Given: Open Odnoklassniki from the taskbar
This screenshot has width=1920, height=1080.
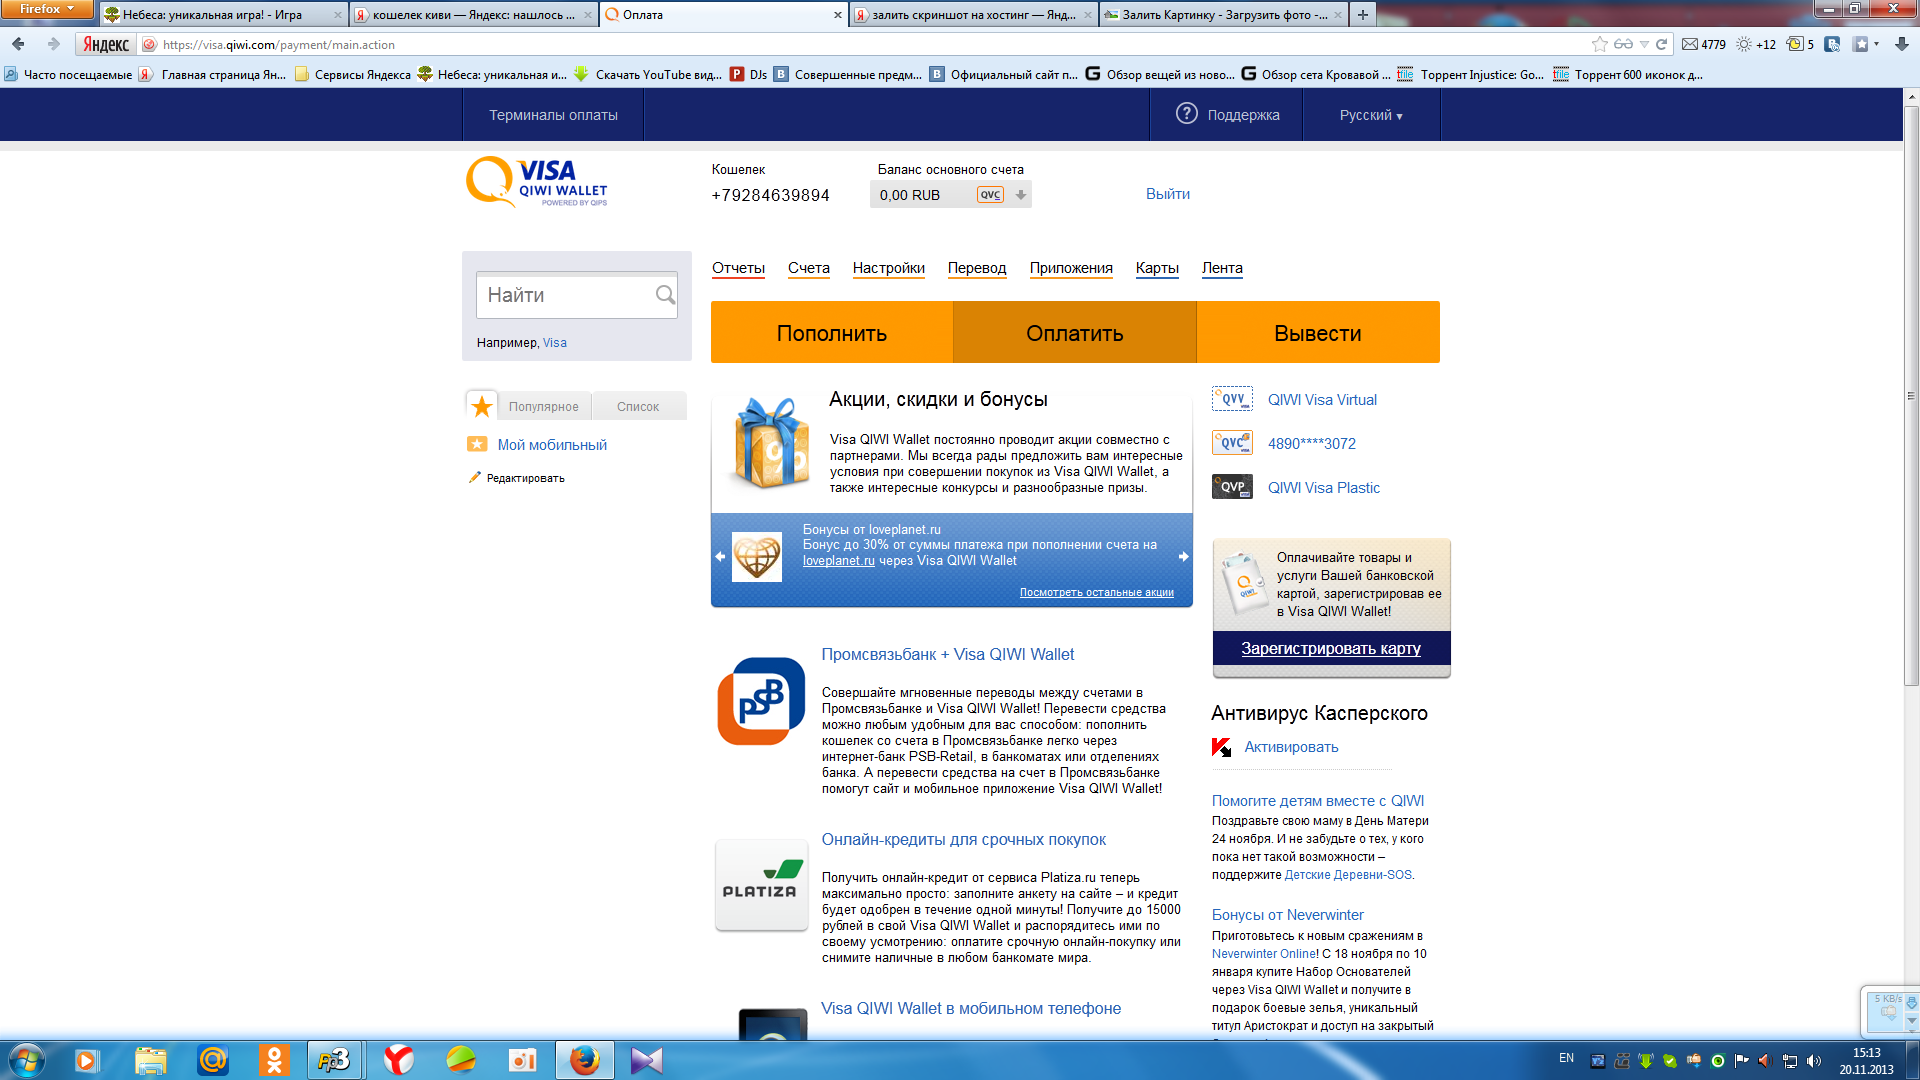Looking at the screenshot, I should [x=274, y=1060].
